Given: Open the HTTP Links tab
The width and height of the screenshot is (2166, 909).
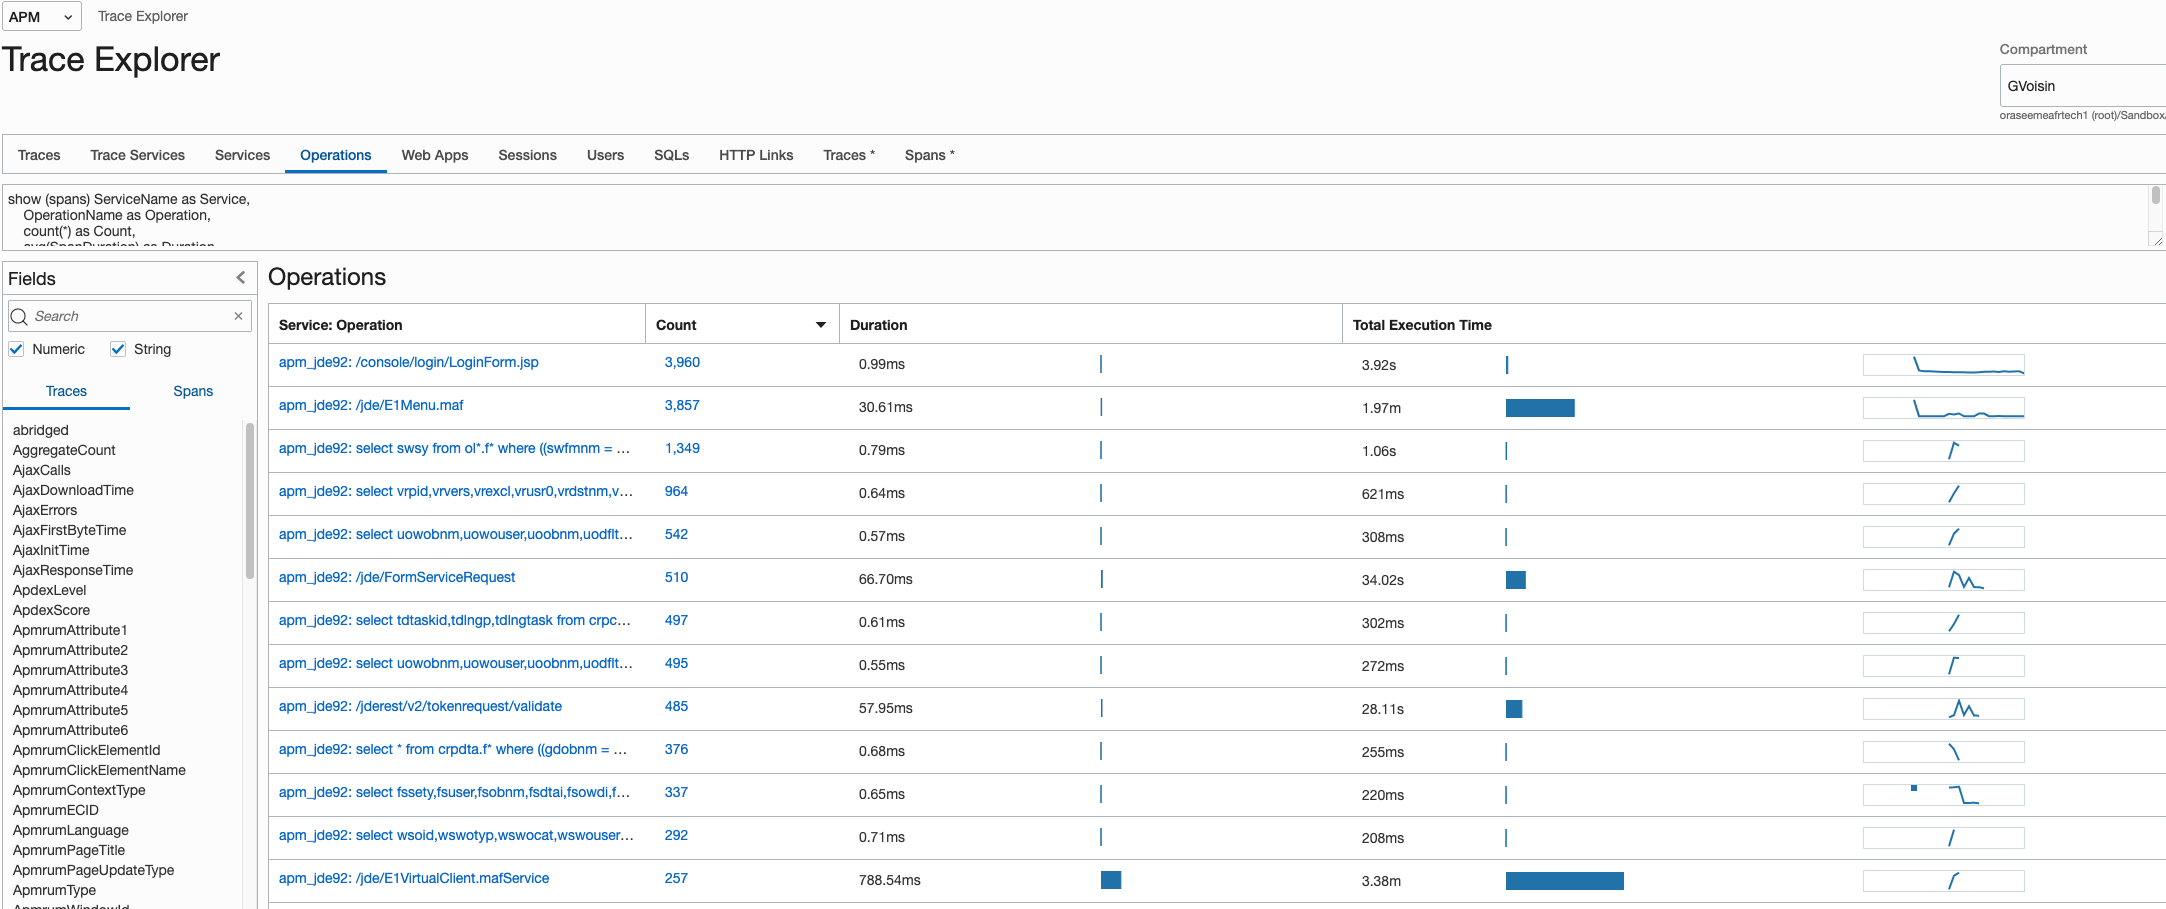Looking at the screenshot, I should [x=756, y=155].
